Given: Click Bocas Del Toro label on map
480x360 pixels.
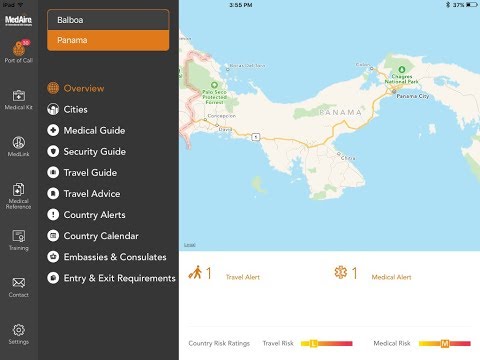Looking at the screenshot, I should click(x=247, y=66).
